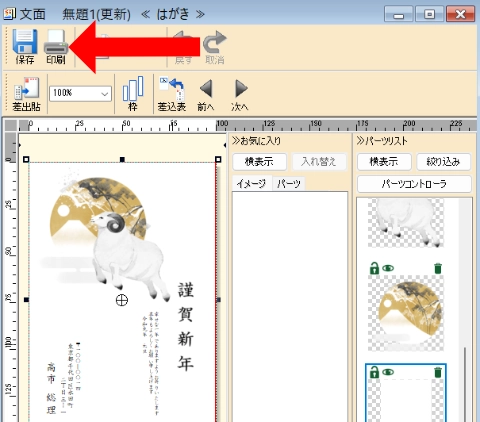Click the 印刷 printer icon
The height and width of the screenshot is (422, 480).
click(56, 42)
